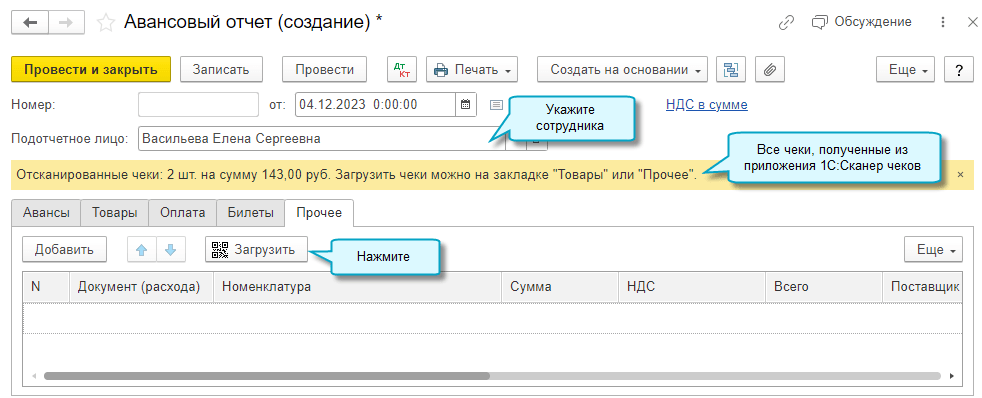
Task: Move row up with arrow button
Action: pyautogui.click(x=142, y=250)
